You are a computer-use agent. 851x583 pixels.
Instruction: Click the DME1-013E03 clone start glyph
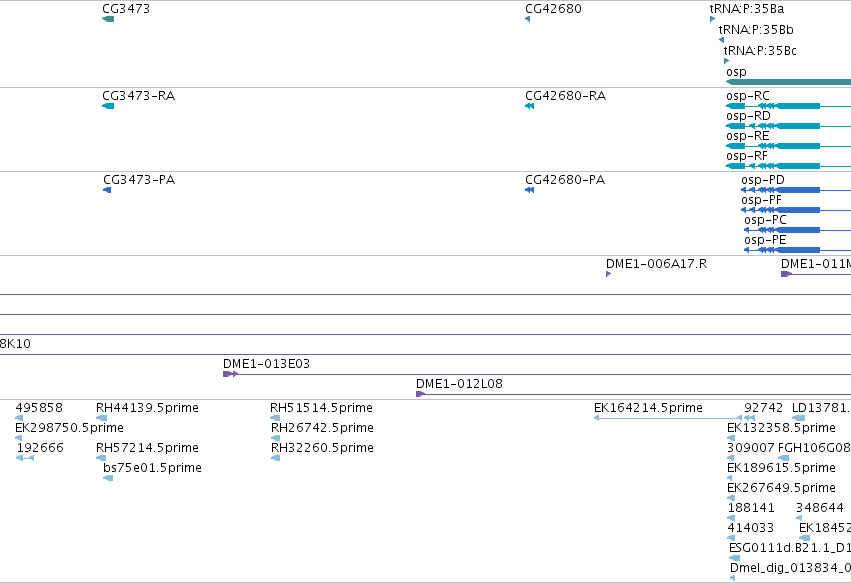230,374
